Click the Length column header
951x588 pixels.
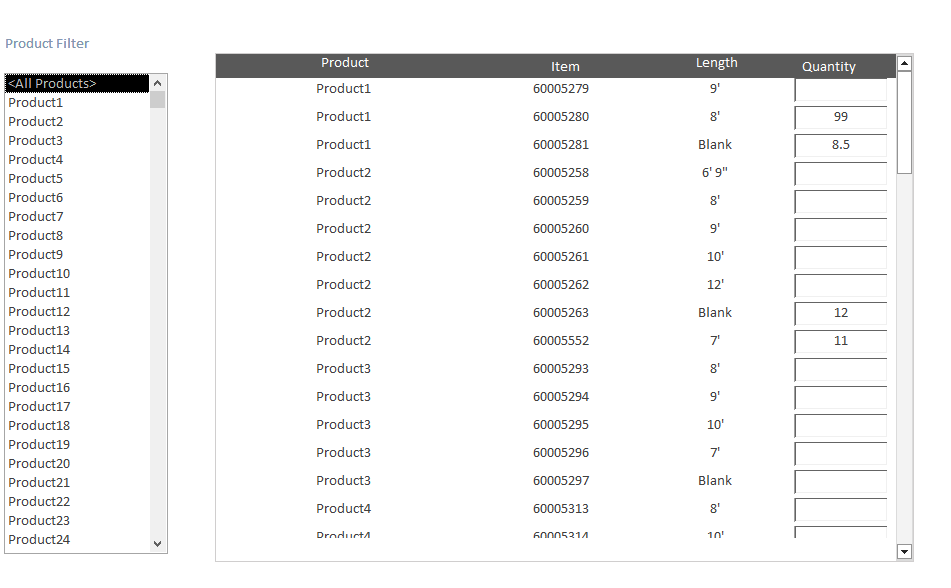[716, 63]
